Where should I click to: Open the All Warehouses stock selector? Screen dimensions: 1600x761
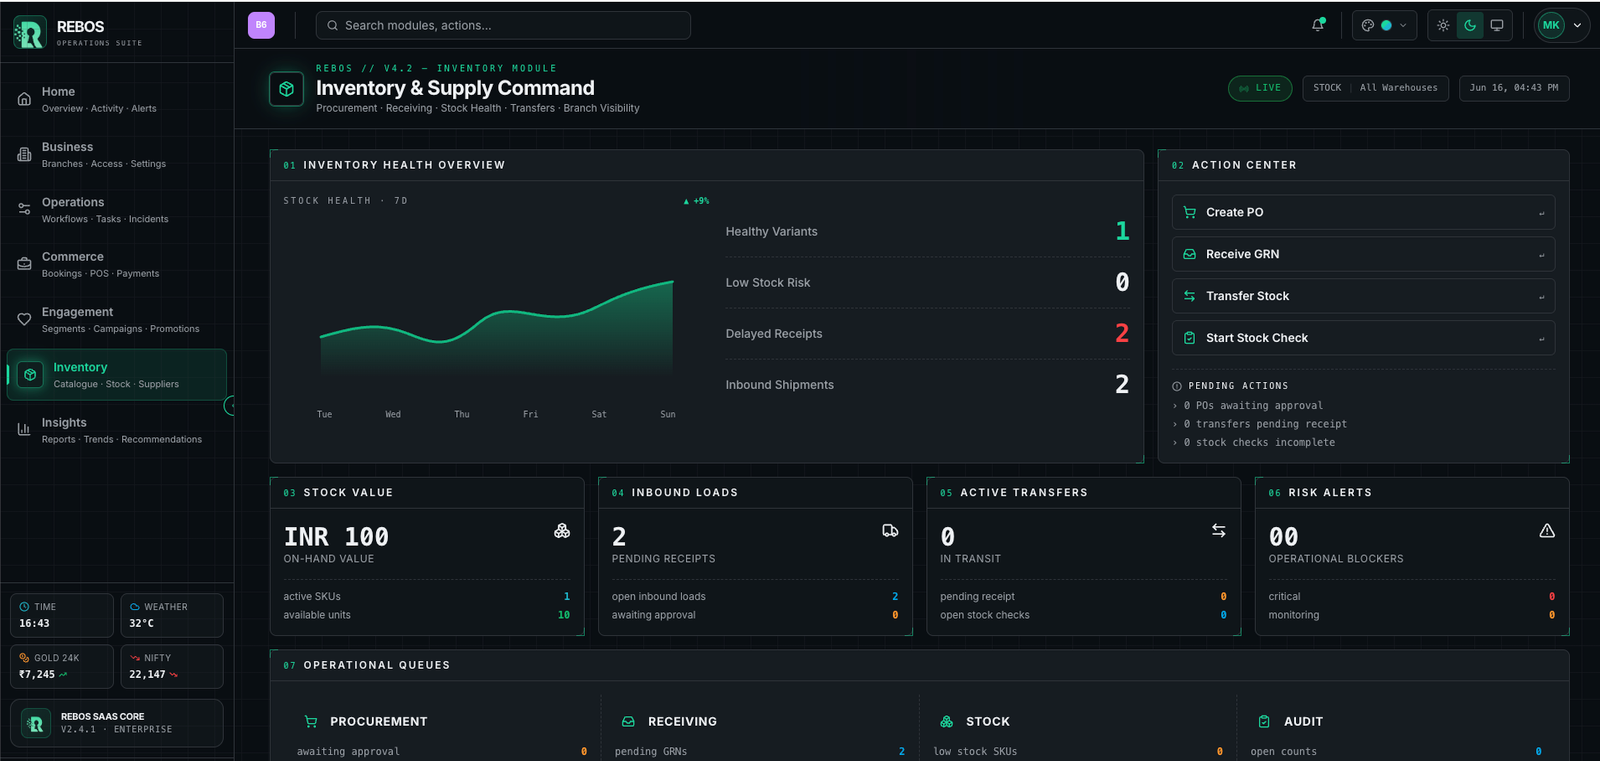[x=1375, y=88]
